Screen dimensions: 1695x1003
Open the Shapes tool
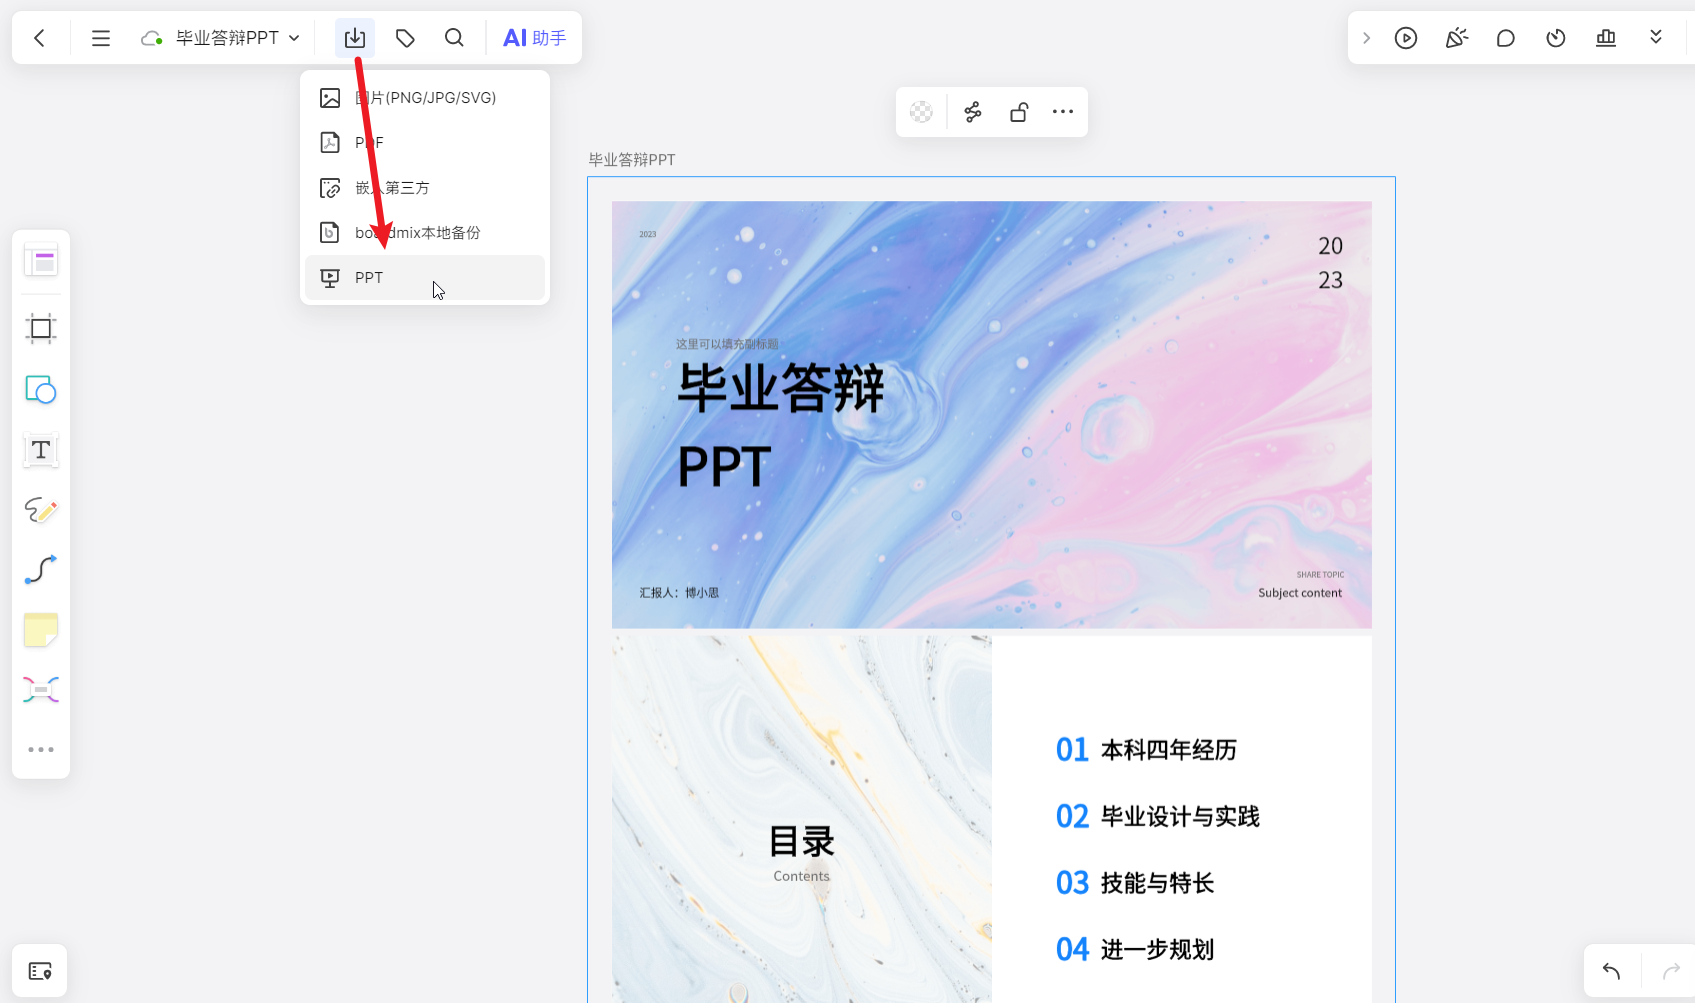pyautogui.click(x=40, y=390)
